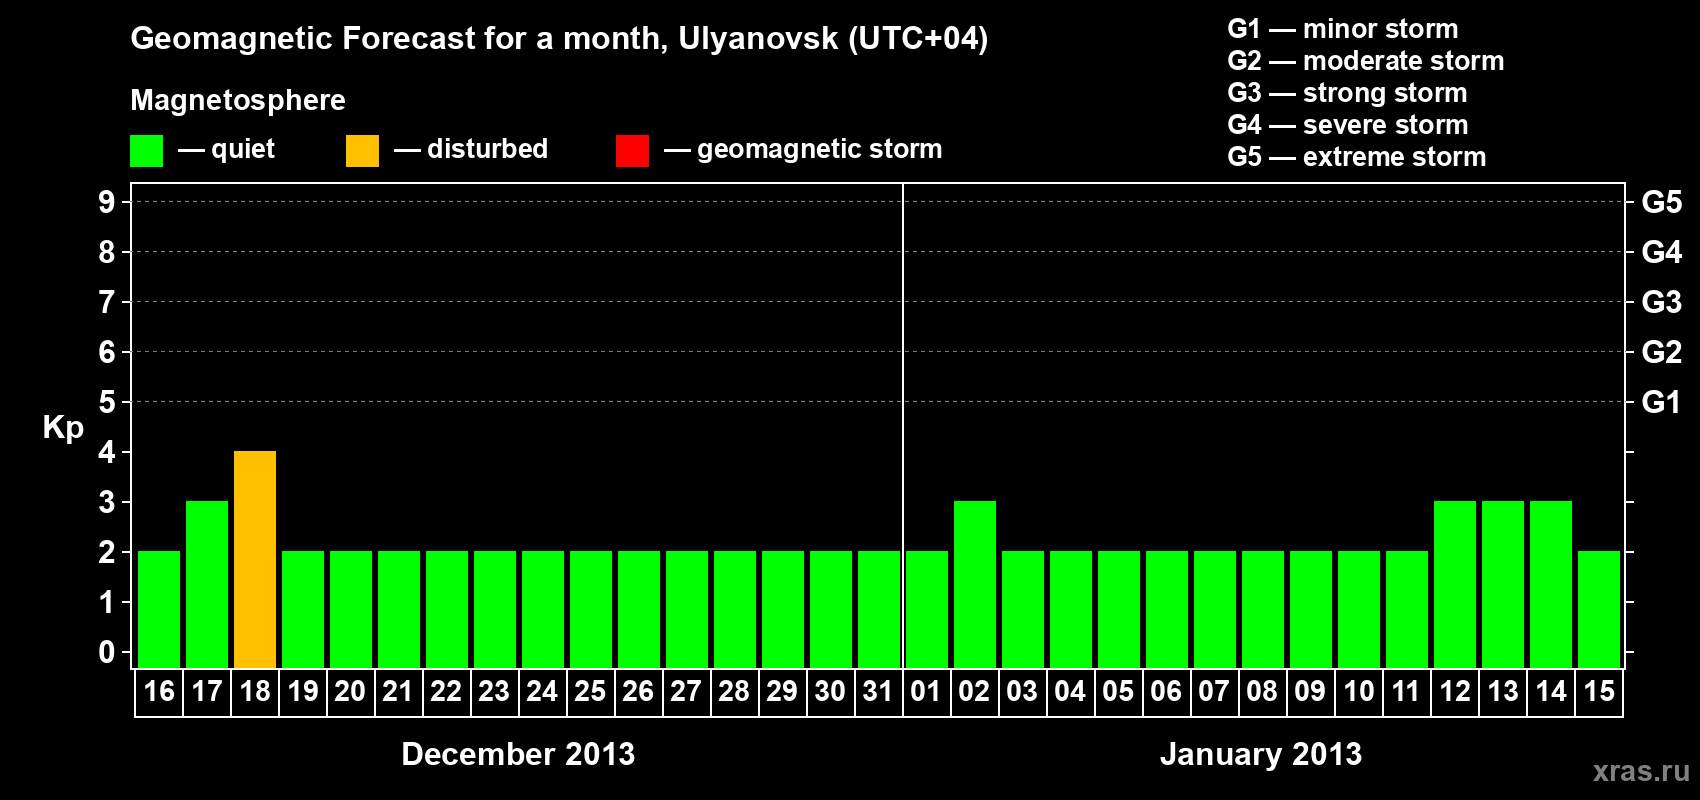Viewport: 1700px width, 800px height.
Task: Click the bar for January 14
Action: pyautogui.click(x=1551, y=584)
